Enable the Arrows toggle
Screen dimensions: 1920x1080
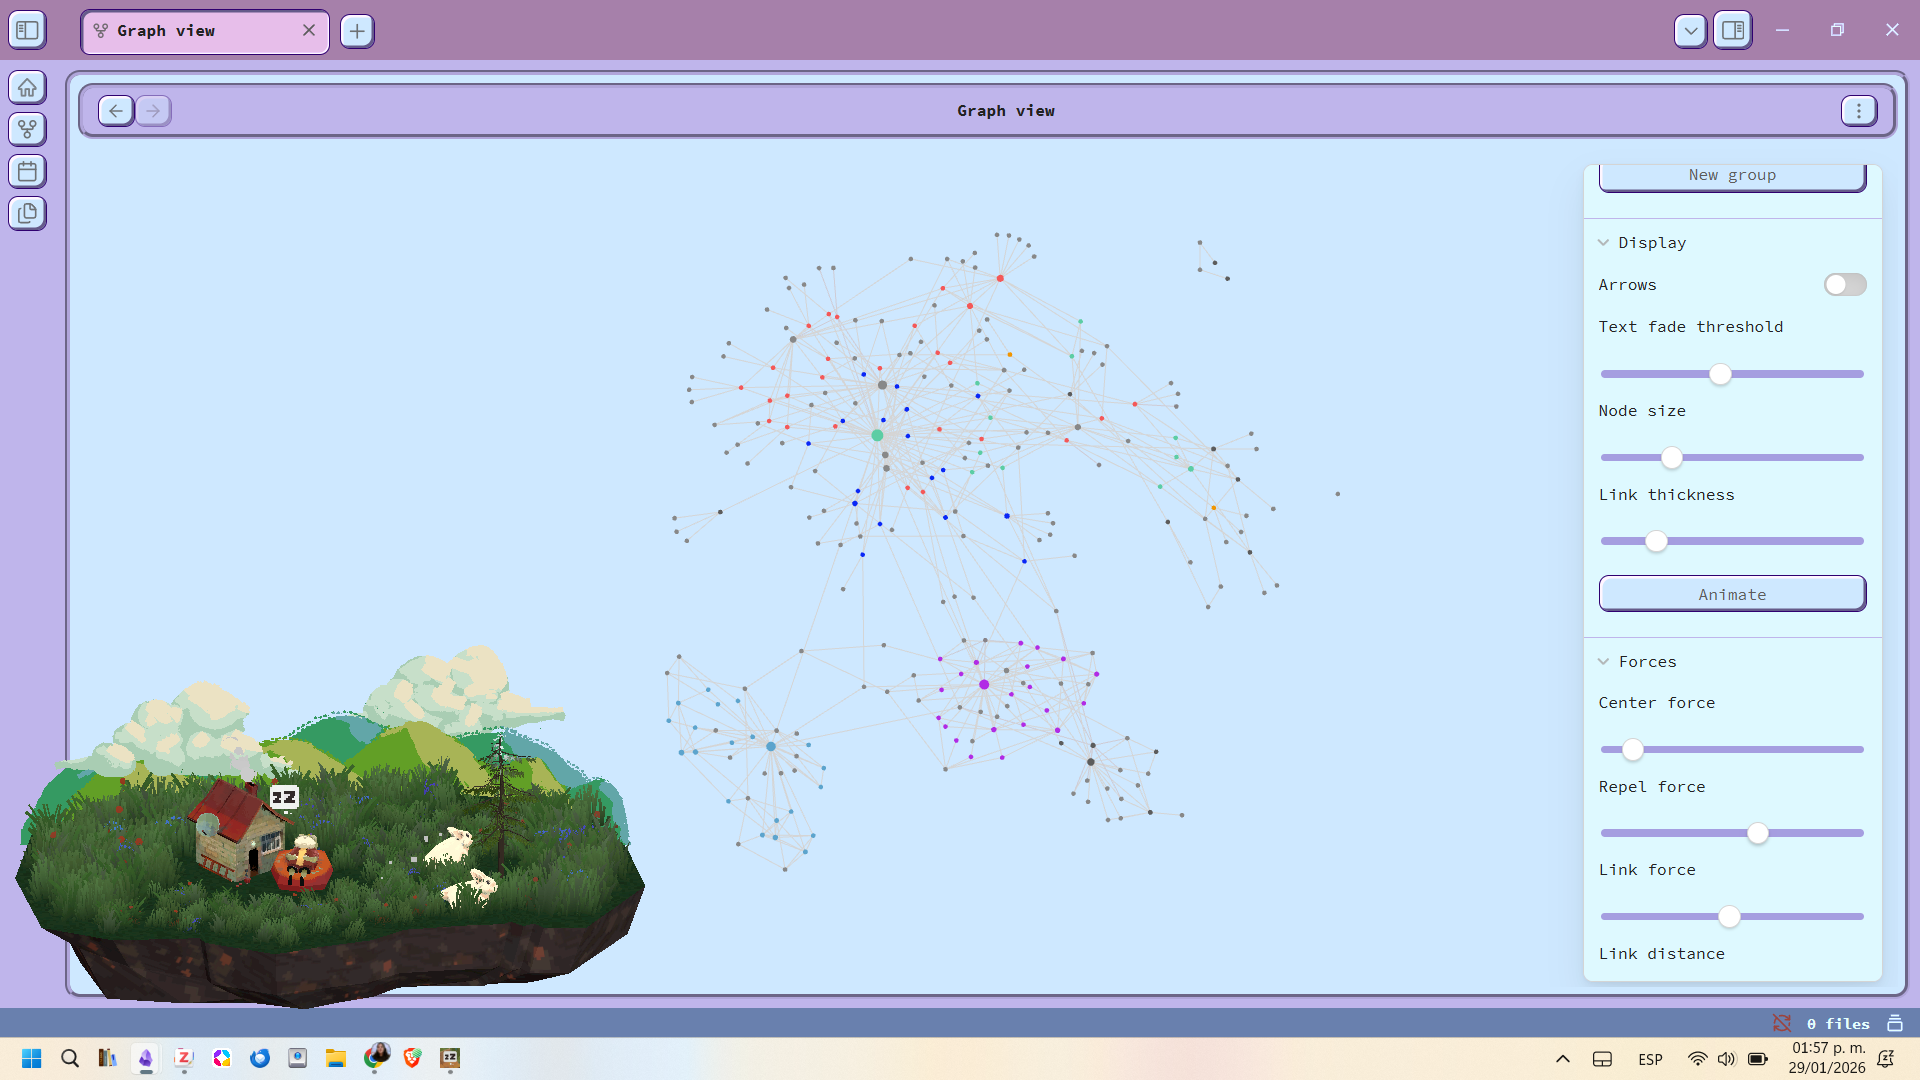pyautogui.click(x=1844, y=285)
